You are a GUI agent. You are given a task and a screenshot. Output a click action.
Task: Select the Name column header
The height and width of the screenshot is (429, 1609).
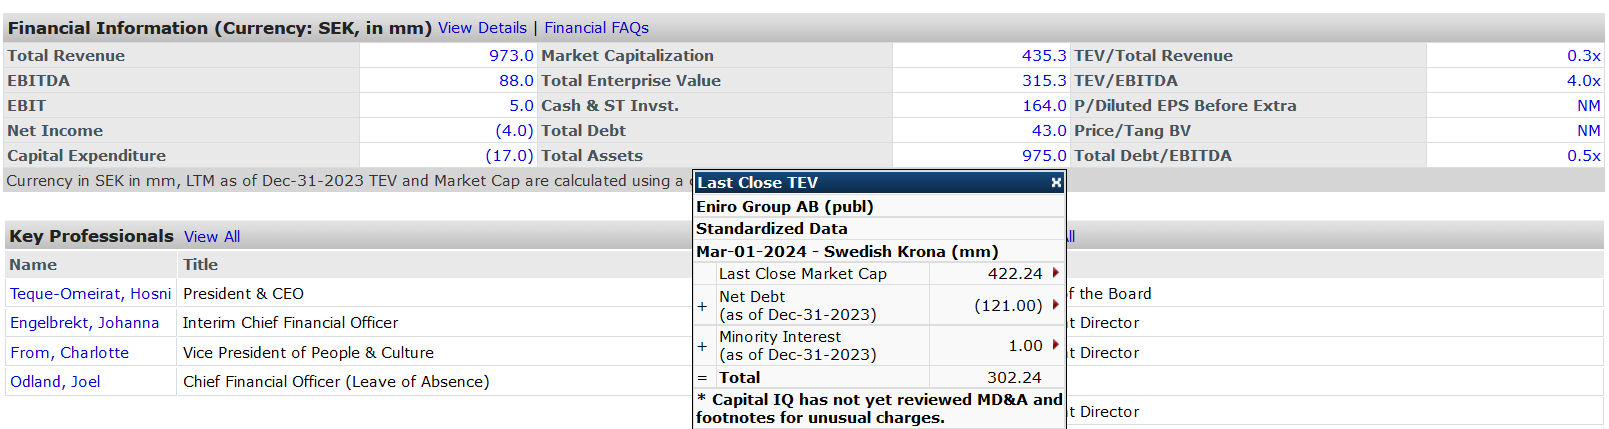pyautogui.click(x=33, y=265)
